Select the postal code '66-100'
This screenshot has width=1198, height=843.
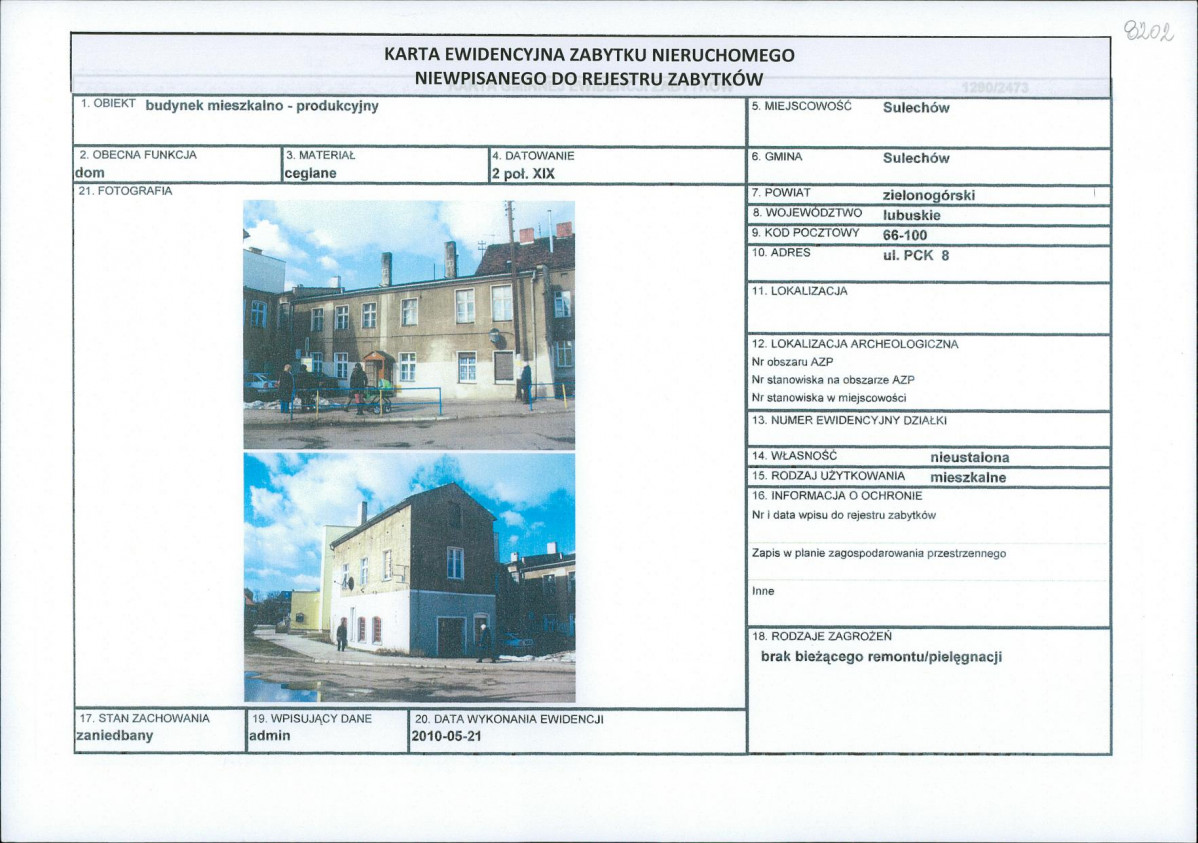click(905, 236)
